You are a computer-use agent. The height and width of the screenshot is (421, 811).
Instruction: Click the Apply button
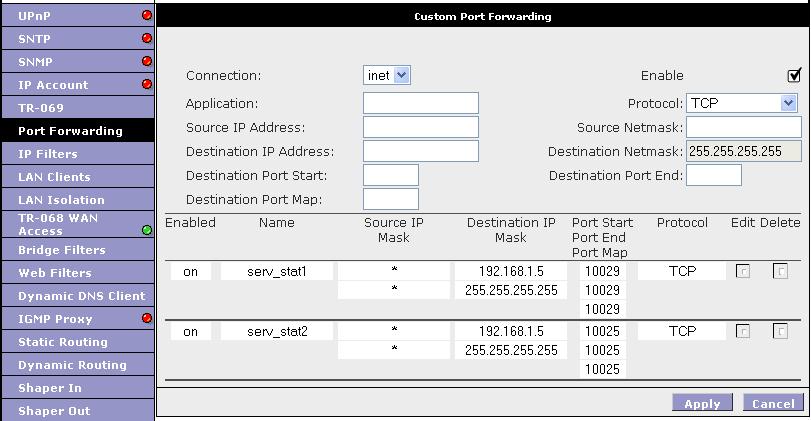click(702, 403)
